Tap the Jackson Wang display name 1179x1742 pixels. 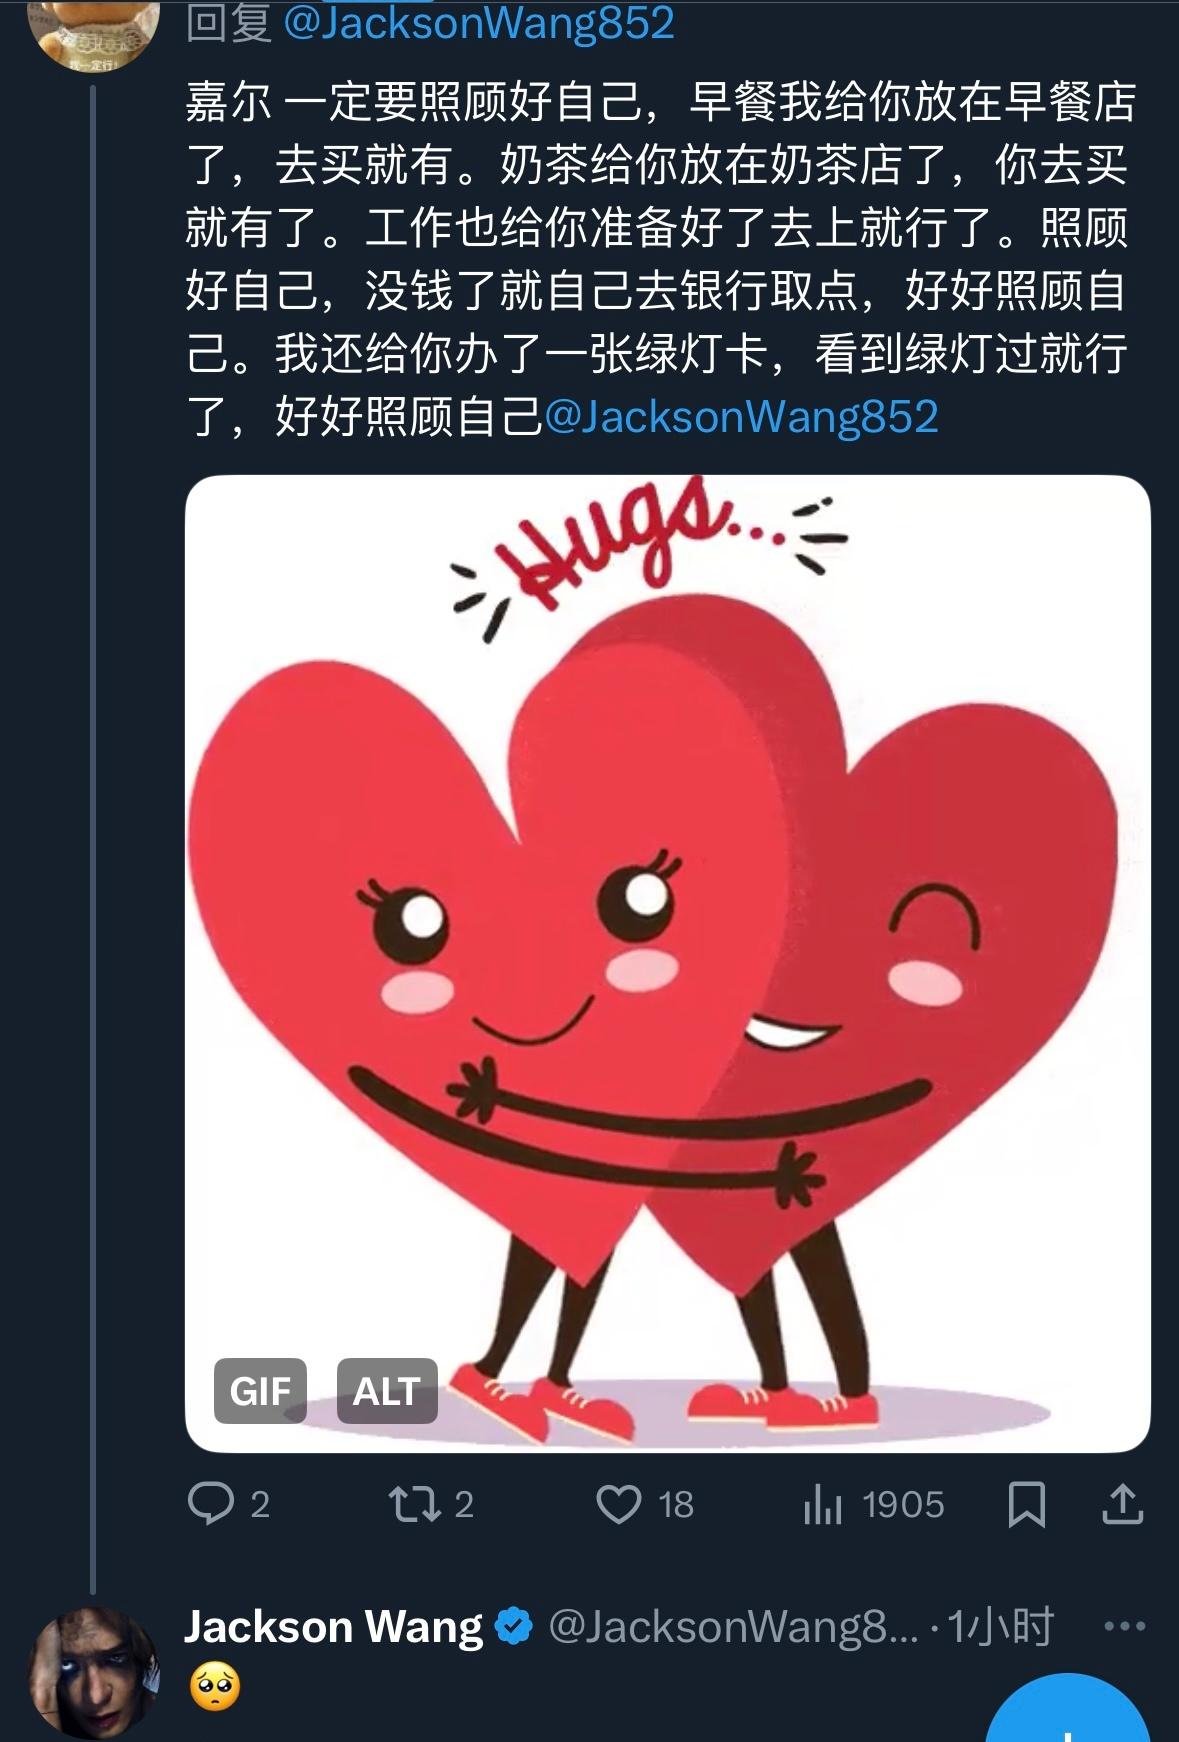click(x=333, y=1627)
